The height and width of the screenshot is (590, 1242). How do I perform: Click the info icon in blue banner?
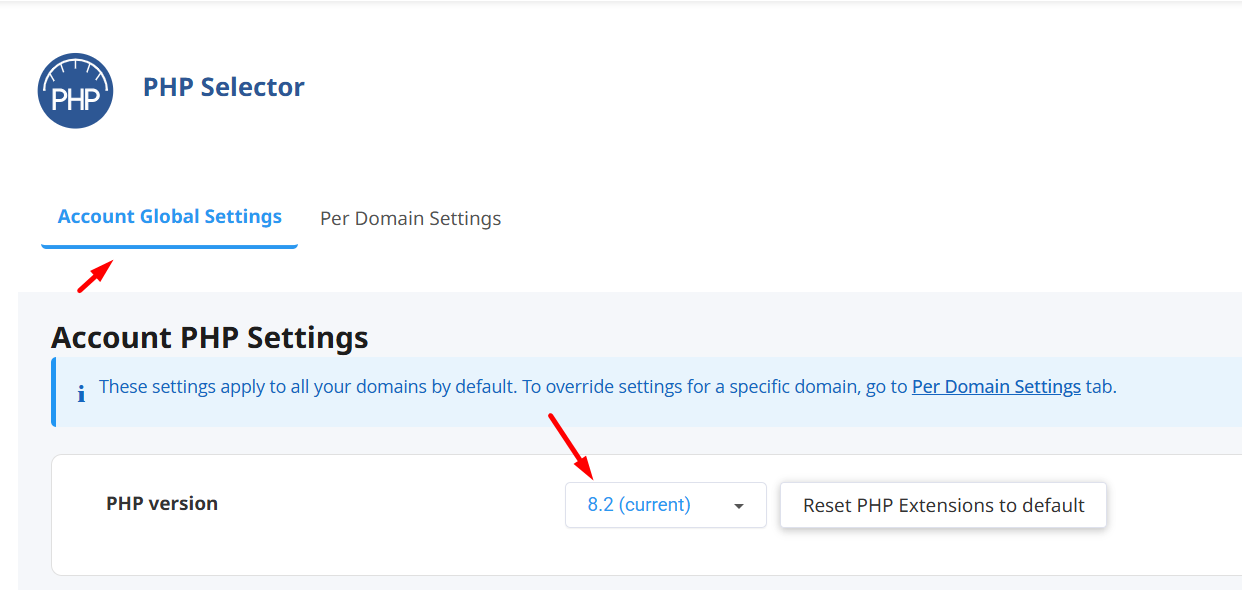click(81, 393)
